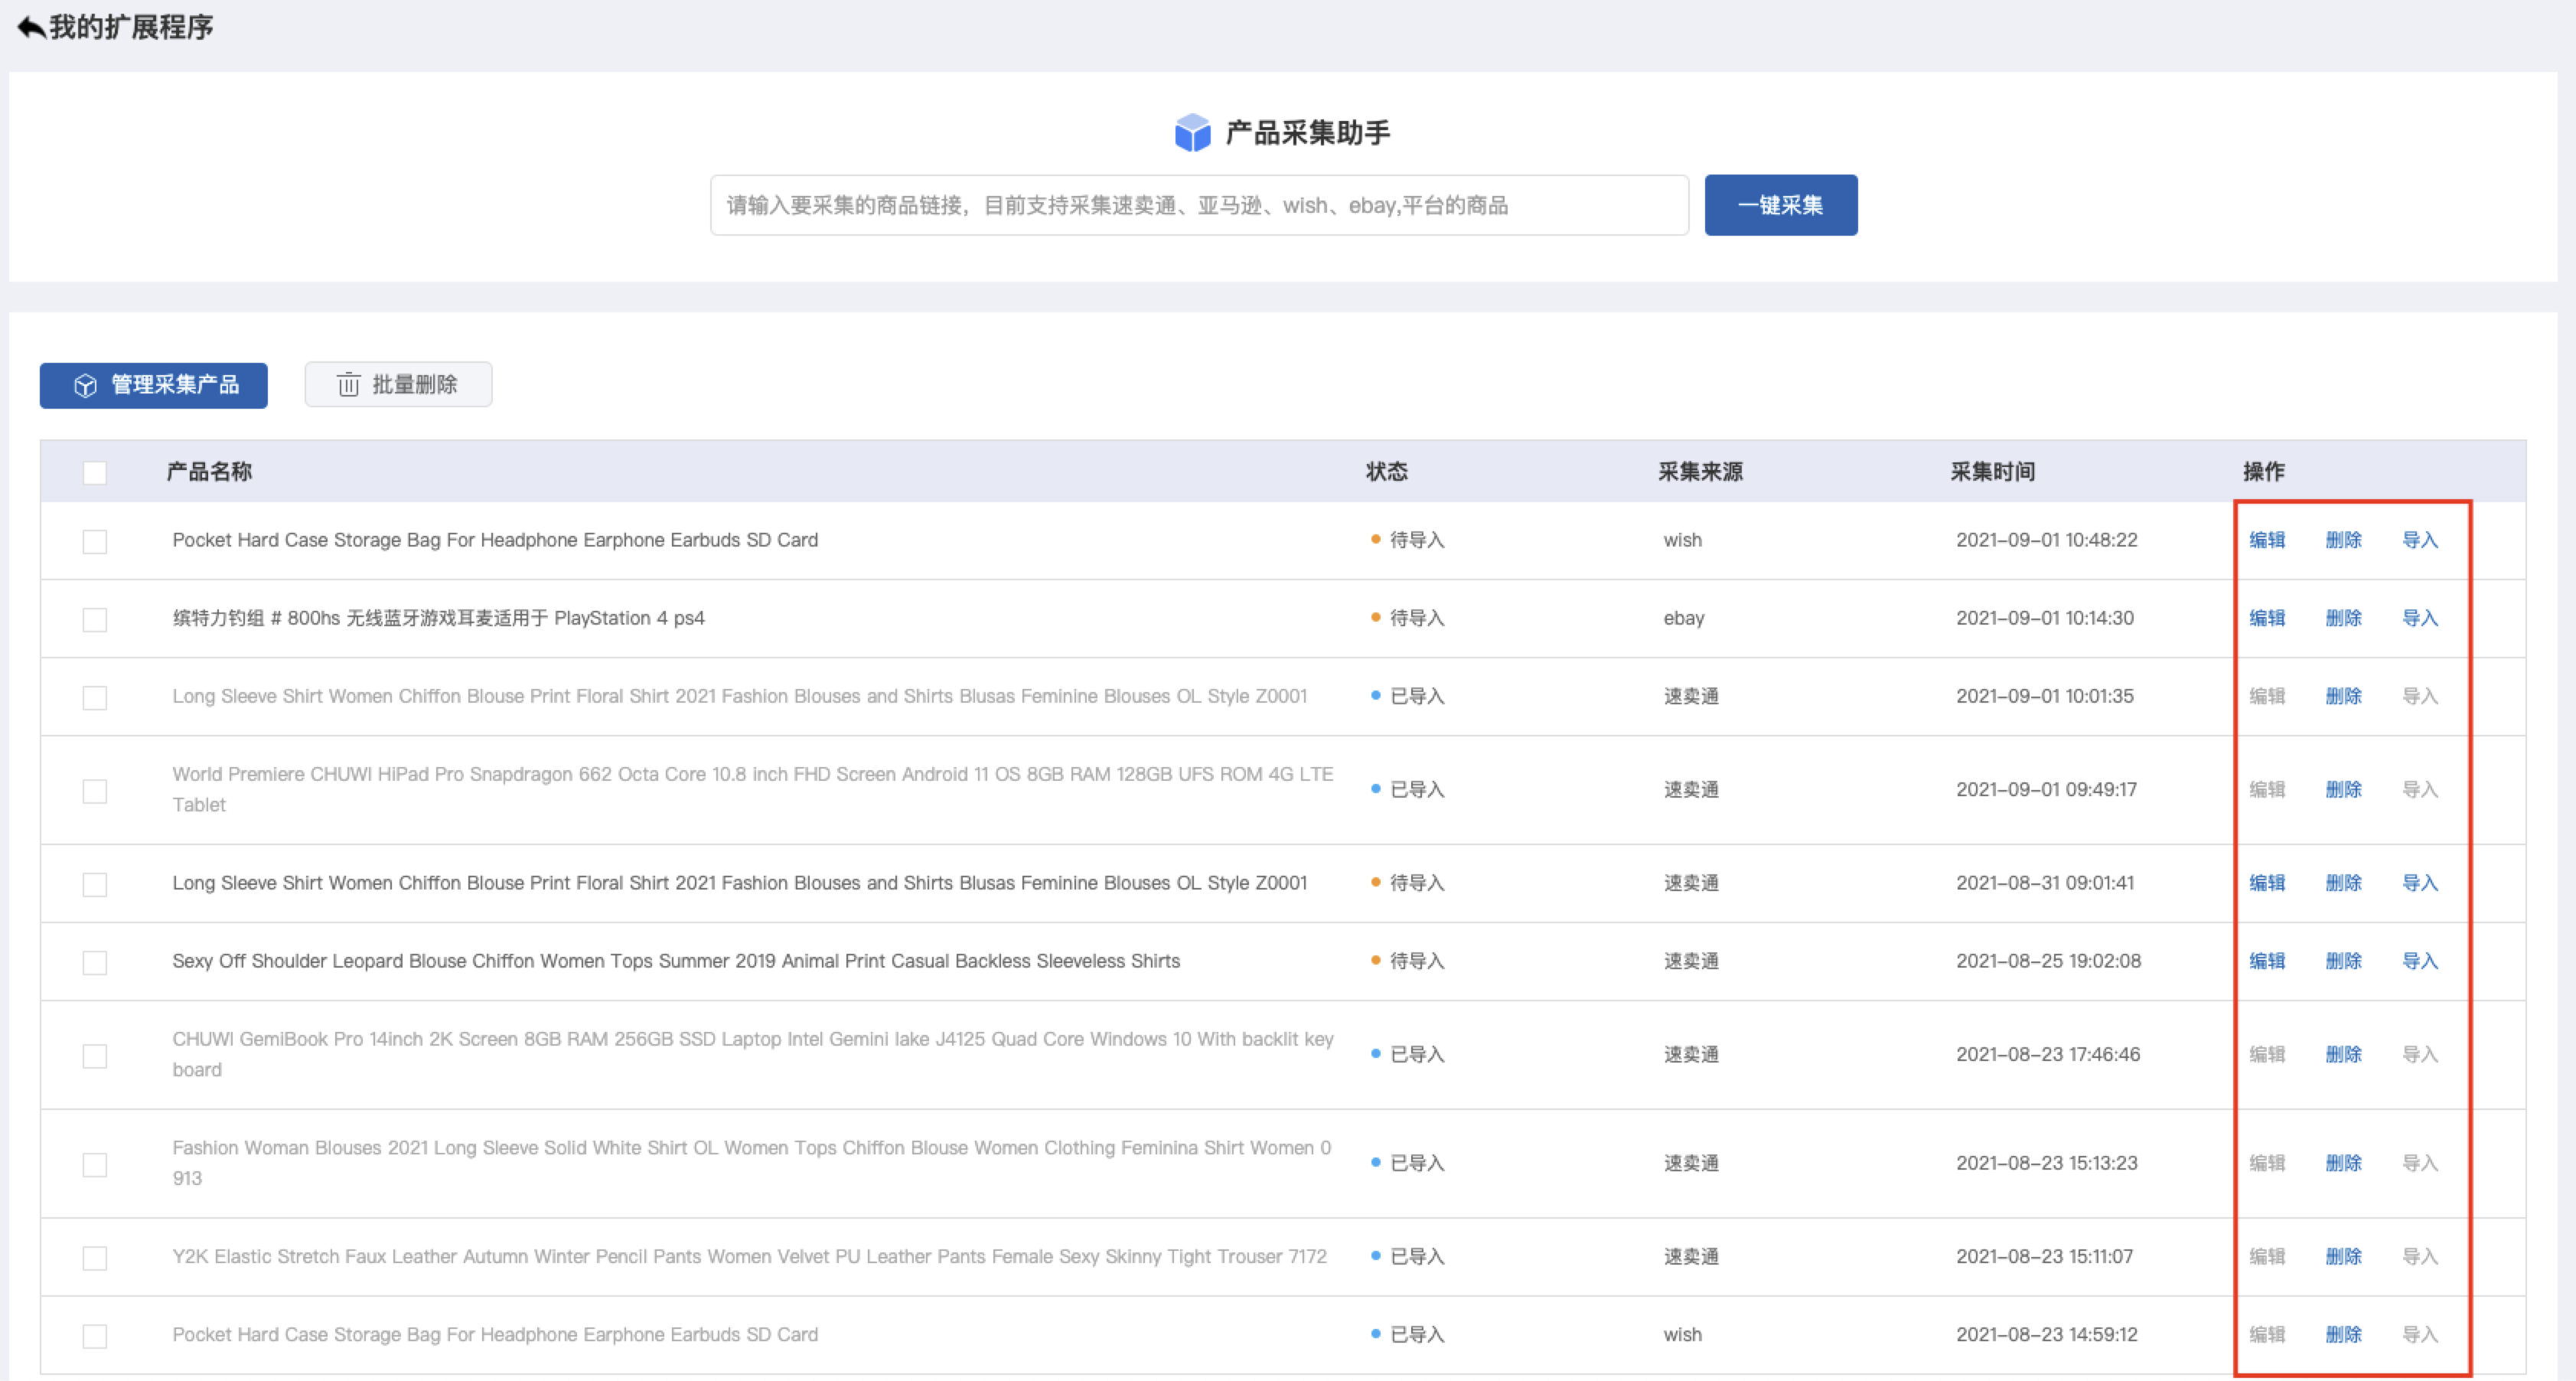Check the 缤特力钓组 800hs row checkbox
The width and height of the screenshot is (2576, 1381).
95,619
